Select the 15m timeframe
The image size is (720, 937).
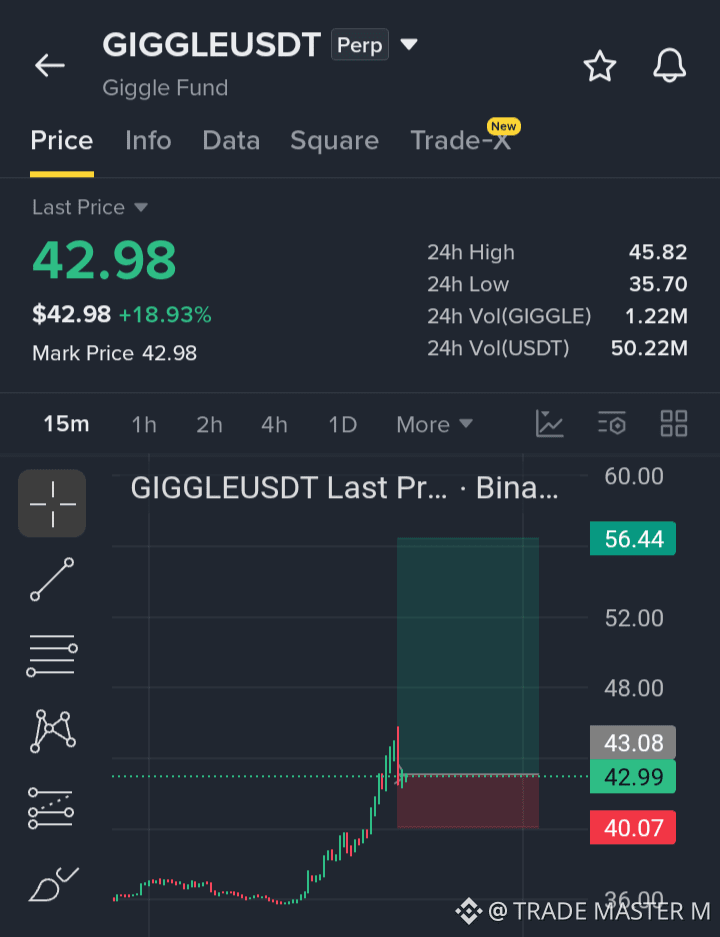point(66,424)
